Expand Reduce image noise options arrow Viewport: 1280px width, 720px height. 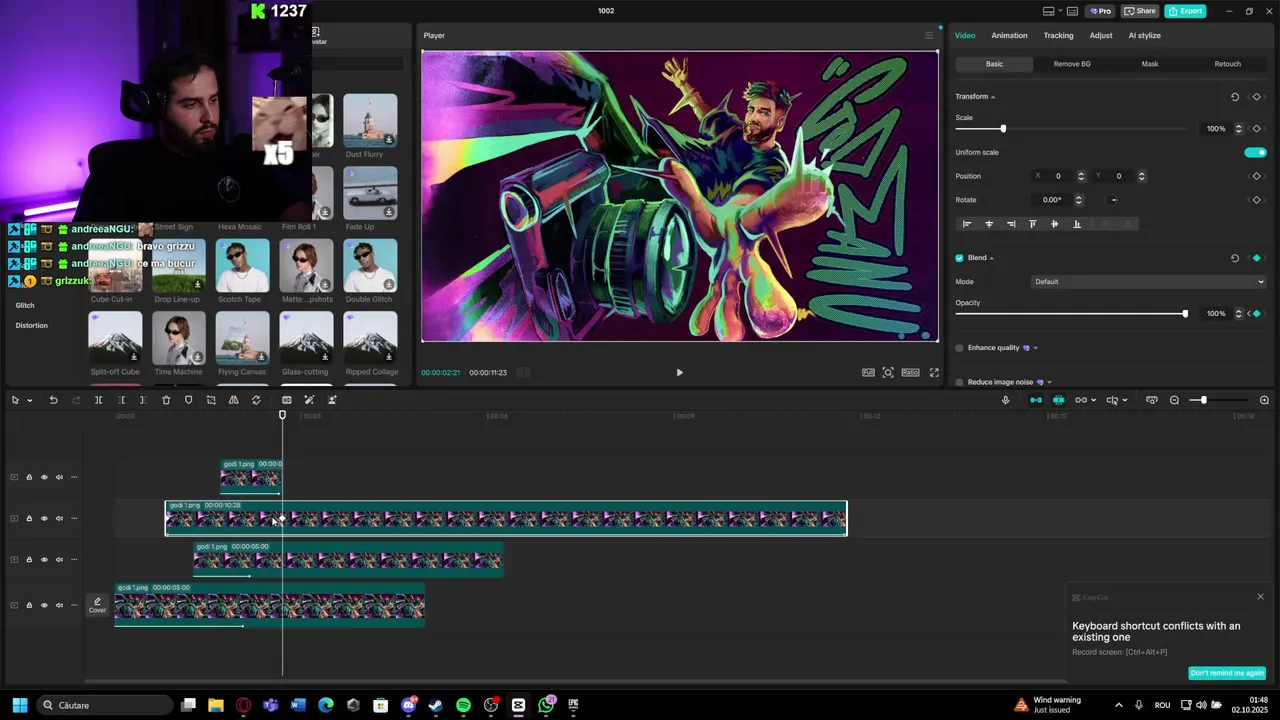tap(1049, 382)
